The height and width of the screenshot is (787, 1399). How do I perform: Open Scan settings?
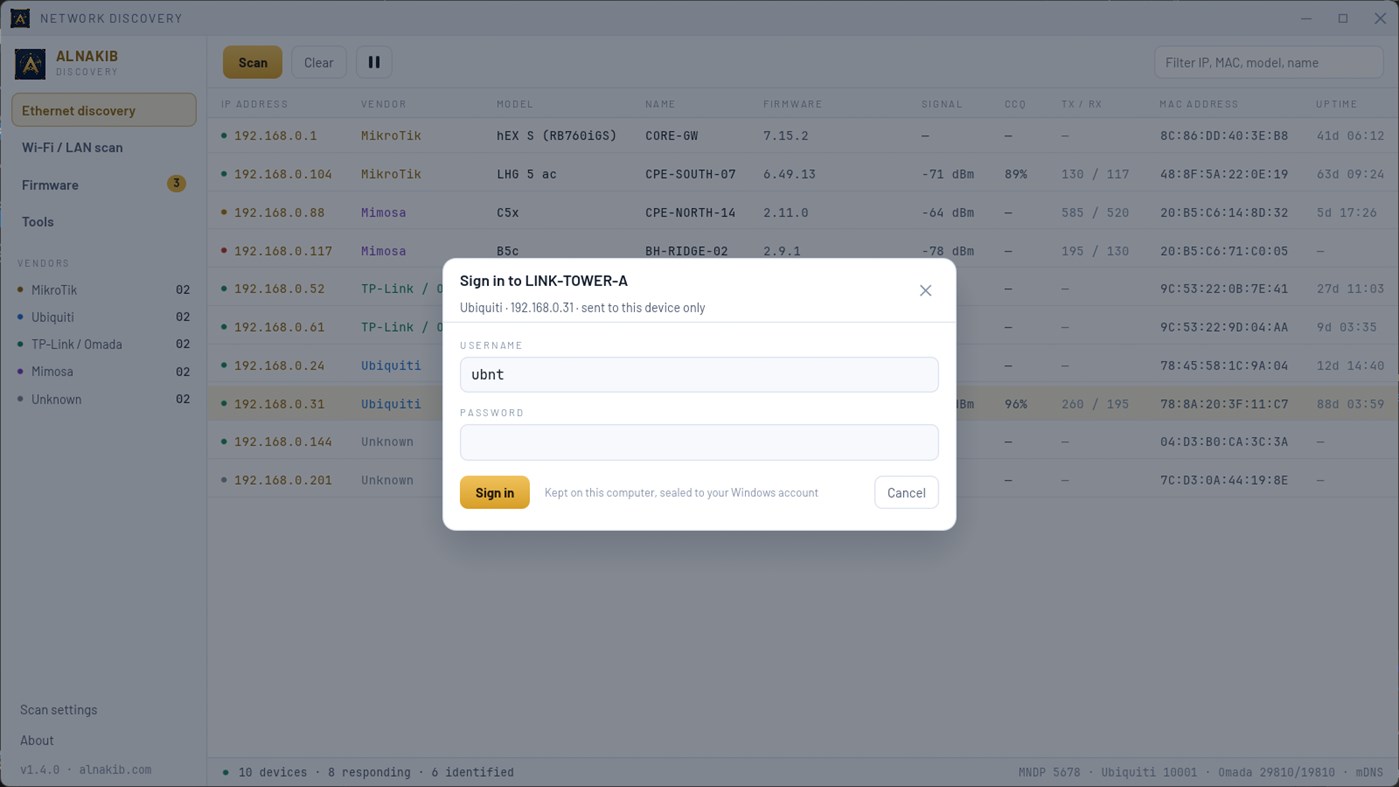[x=59, y=710]
